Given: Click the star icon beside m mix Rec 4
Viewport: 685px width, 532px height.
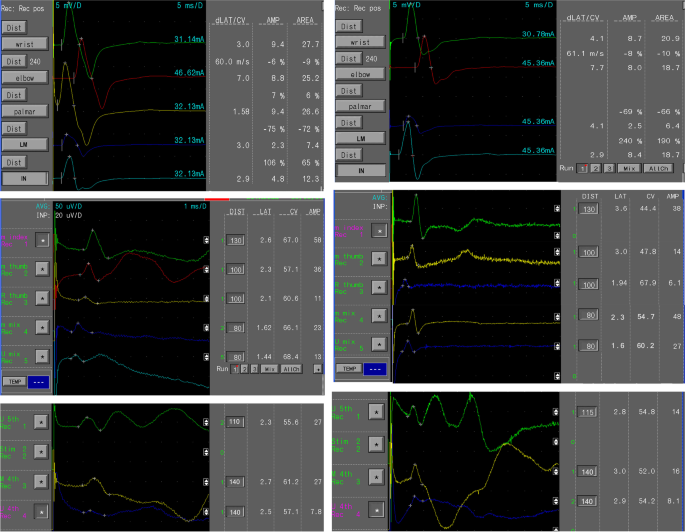Looking at the screenshot, I should point(41,327).
